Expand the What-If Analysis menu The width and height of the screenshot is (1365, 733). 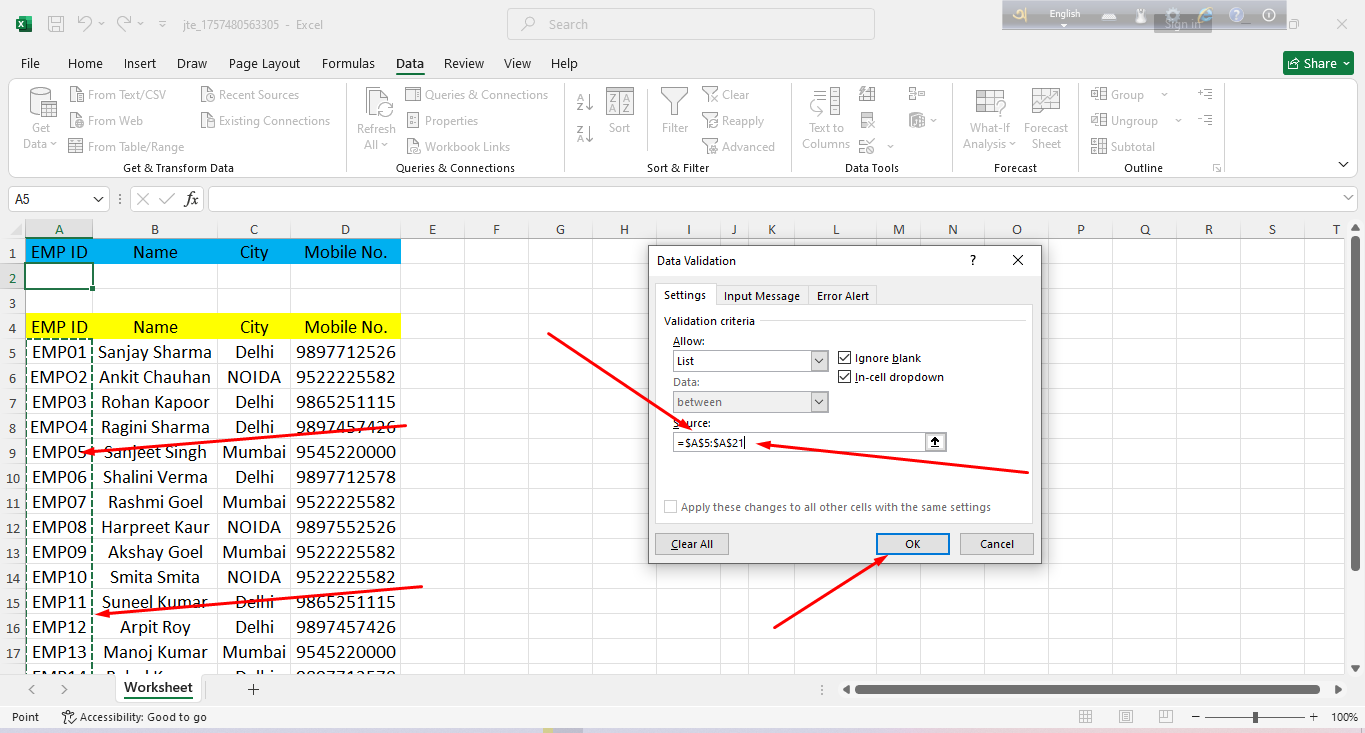(x=990, y=118)
